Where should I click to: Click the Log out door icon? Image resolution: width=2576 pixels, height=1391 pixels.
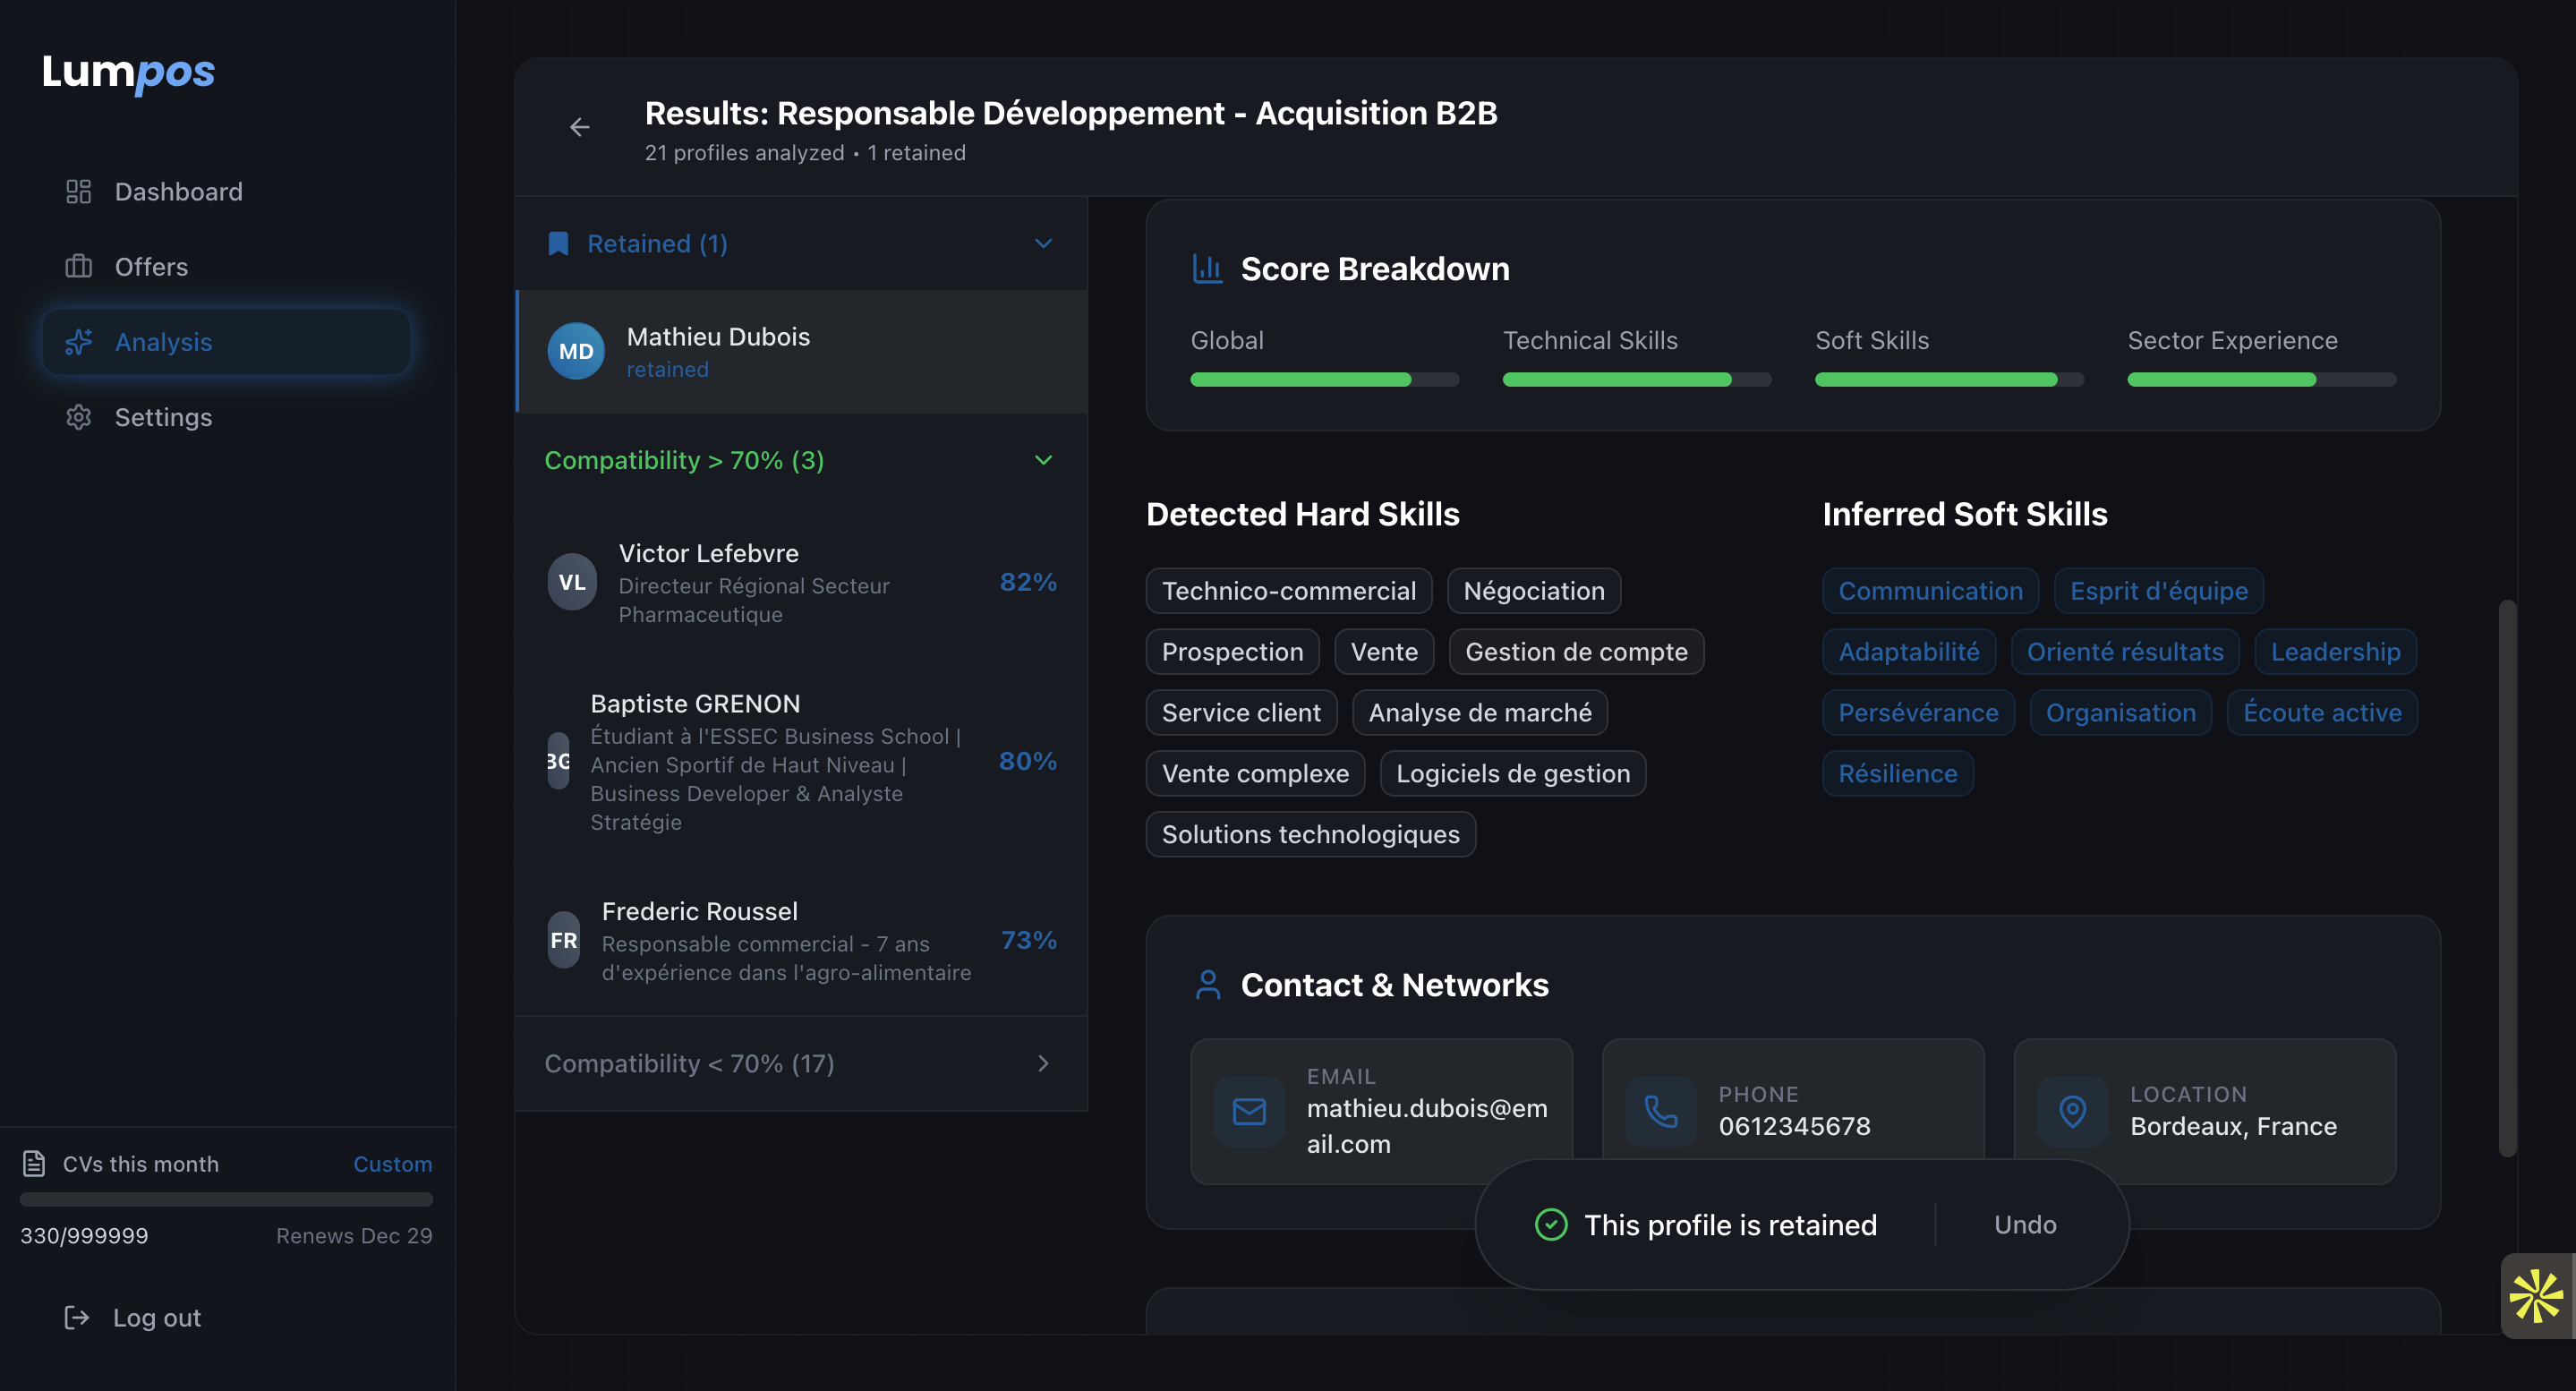pos(76,1317)
